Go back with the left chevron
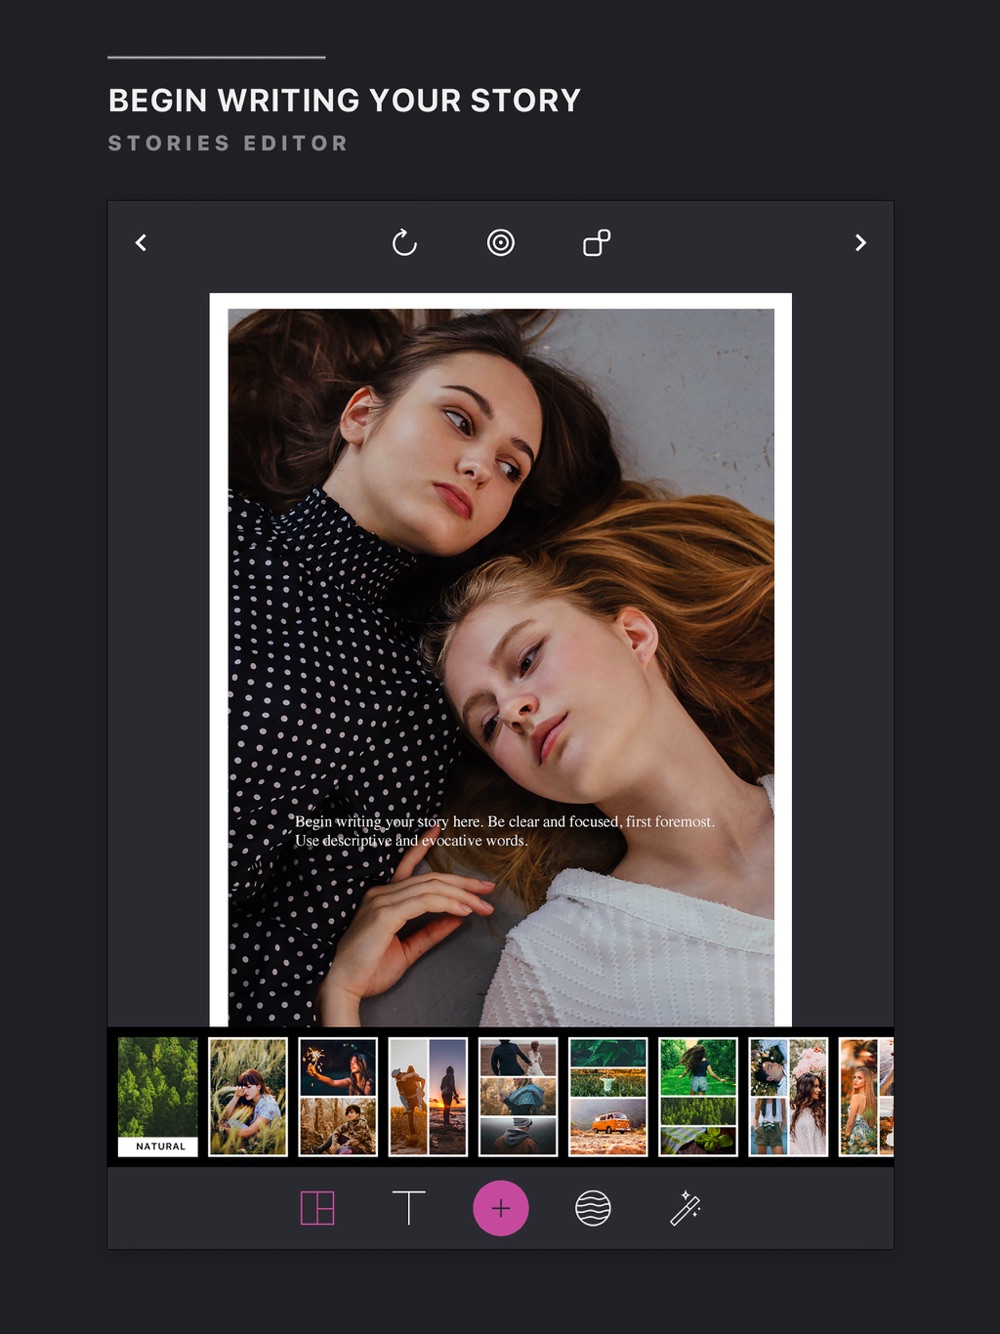Image resolution: width=1000 pixels, height=1334 pixels. pyautogui.click(x=141, y=243)
